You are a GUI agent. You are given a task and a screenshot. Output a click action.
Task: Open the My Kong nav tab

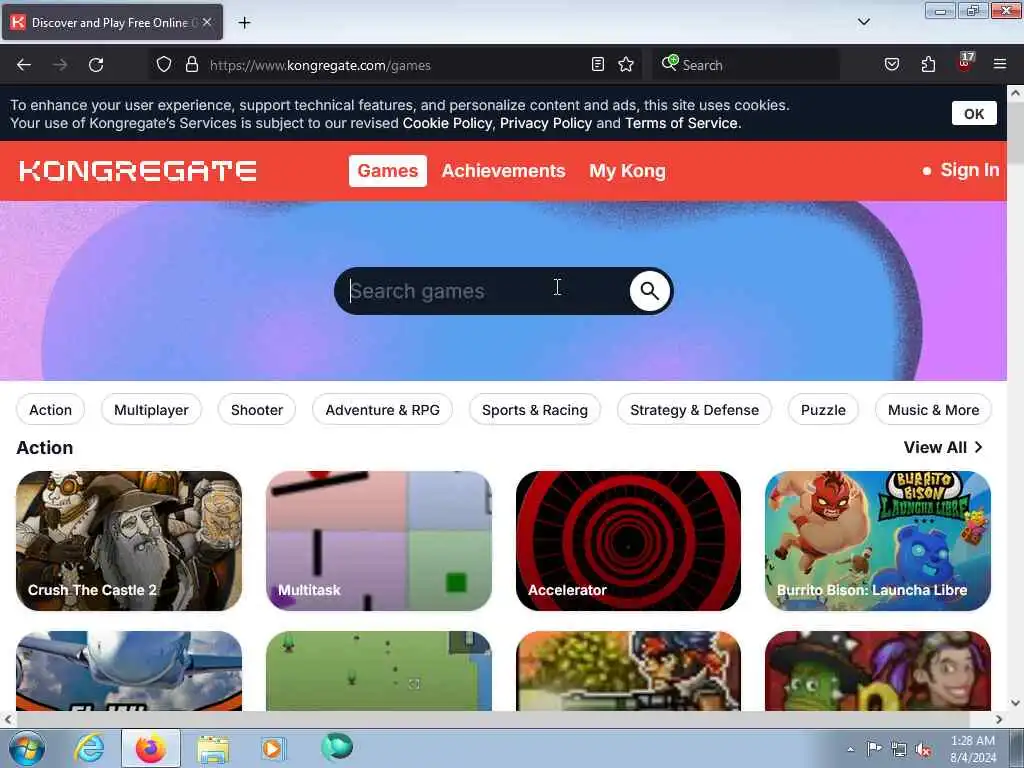tap(627, 171)
